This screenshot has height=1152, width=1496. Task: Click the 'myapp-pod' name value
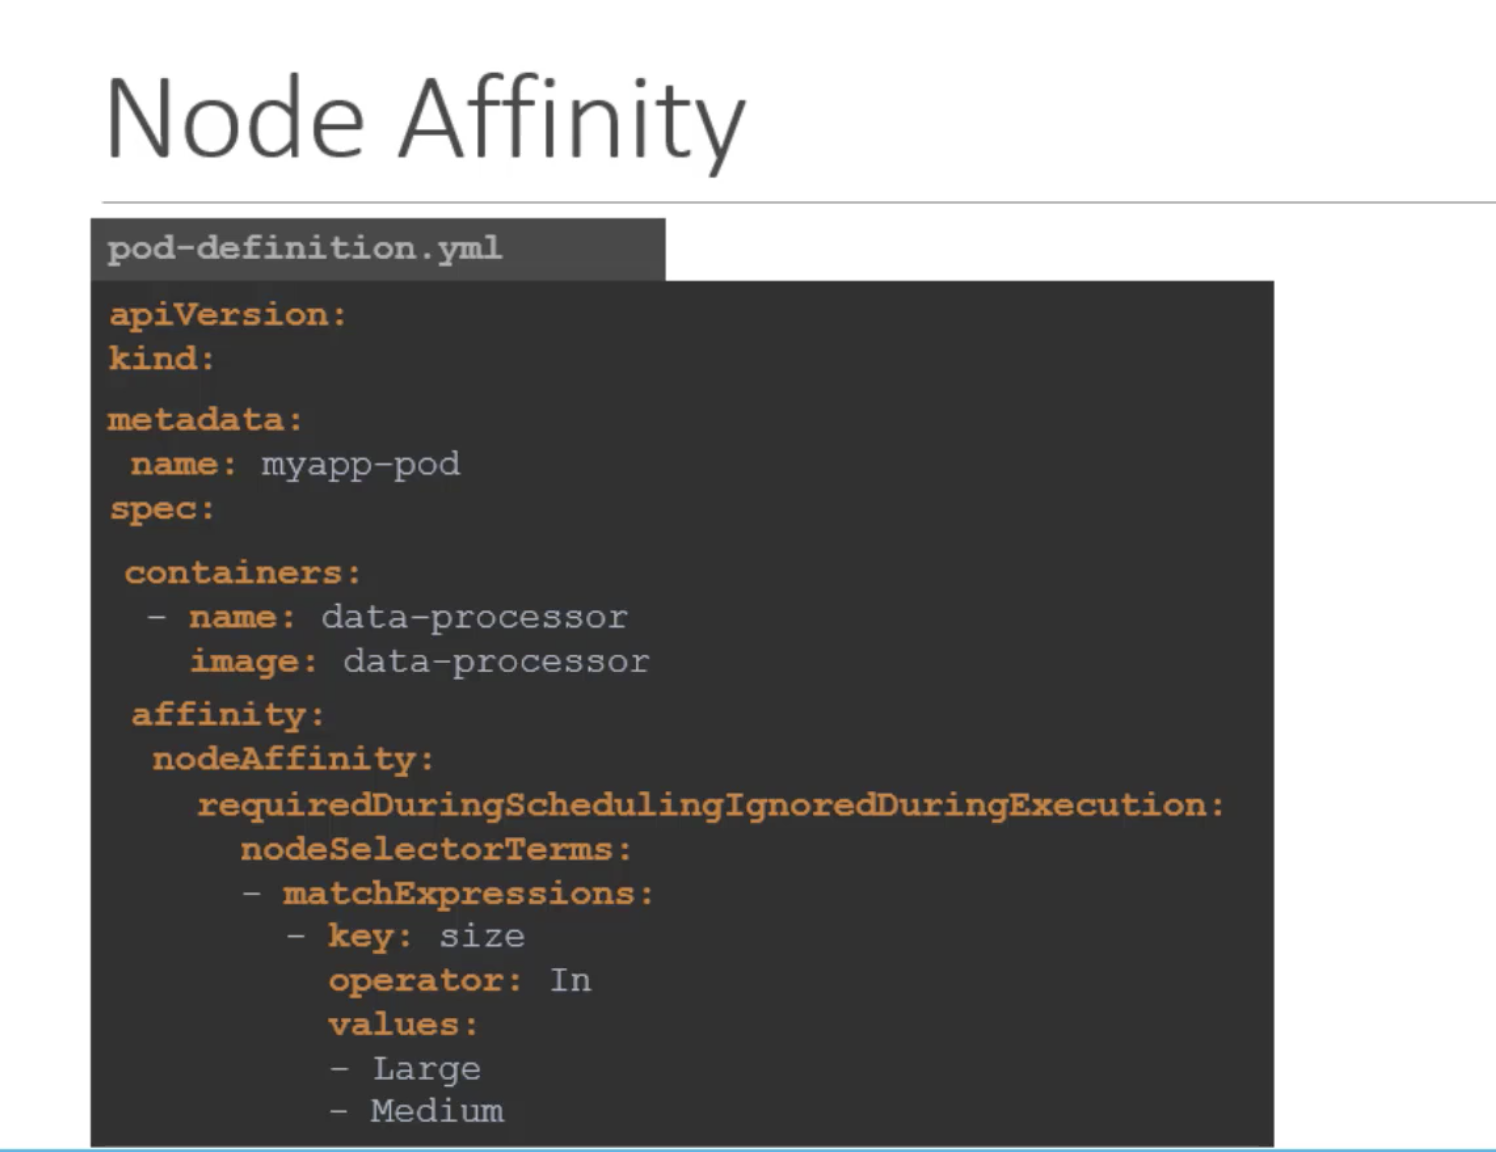360,465
